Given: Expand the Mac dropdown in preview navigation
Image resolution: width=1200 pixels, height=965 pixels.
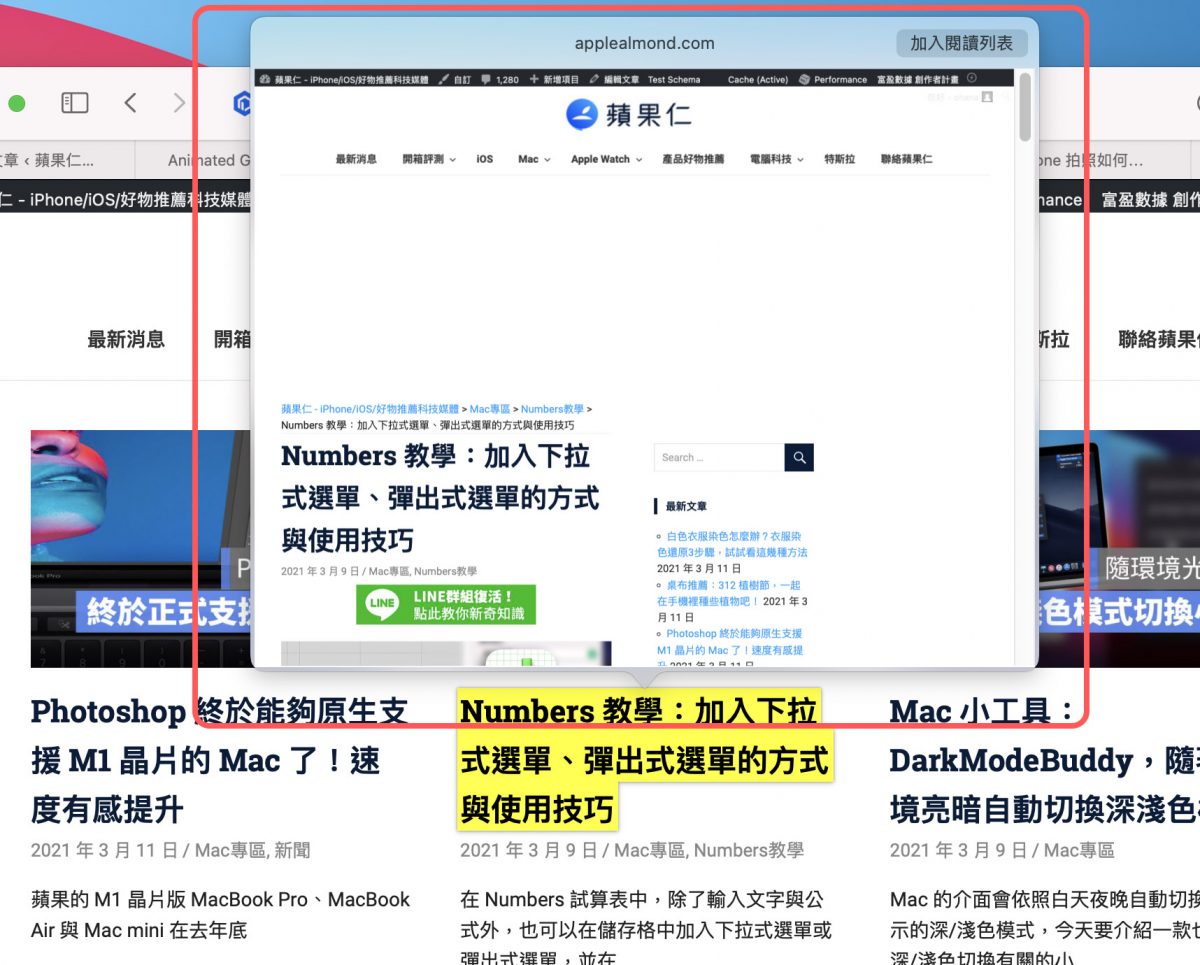Looking at the screenshot, I should pos(534,159).
